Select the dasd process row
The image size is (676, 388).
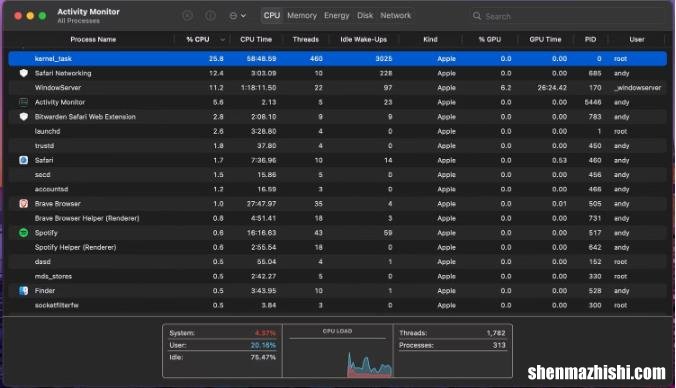(x=338, y=262)
